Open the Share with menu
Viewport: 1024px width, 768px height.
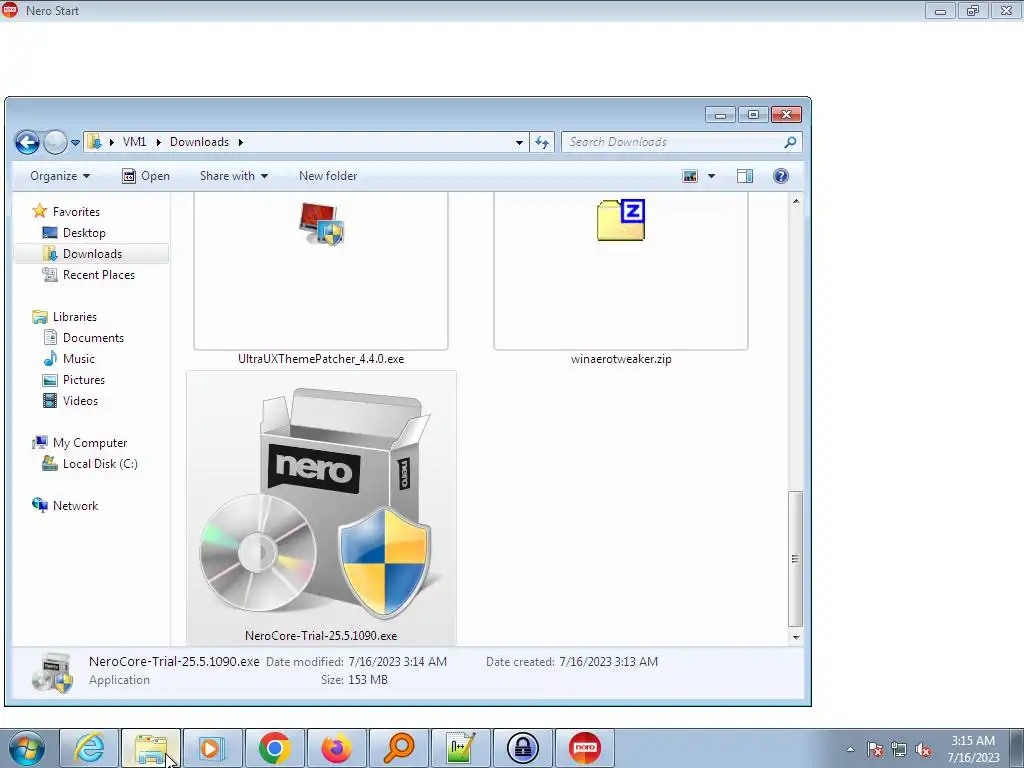pyautogui.click(x=234, y=176)
